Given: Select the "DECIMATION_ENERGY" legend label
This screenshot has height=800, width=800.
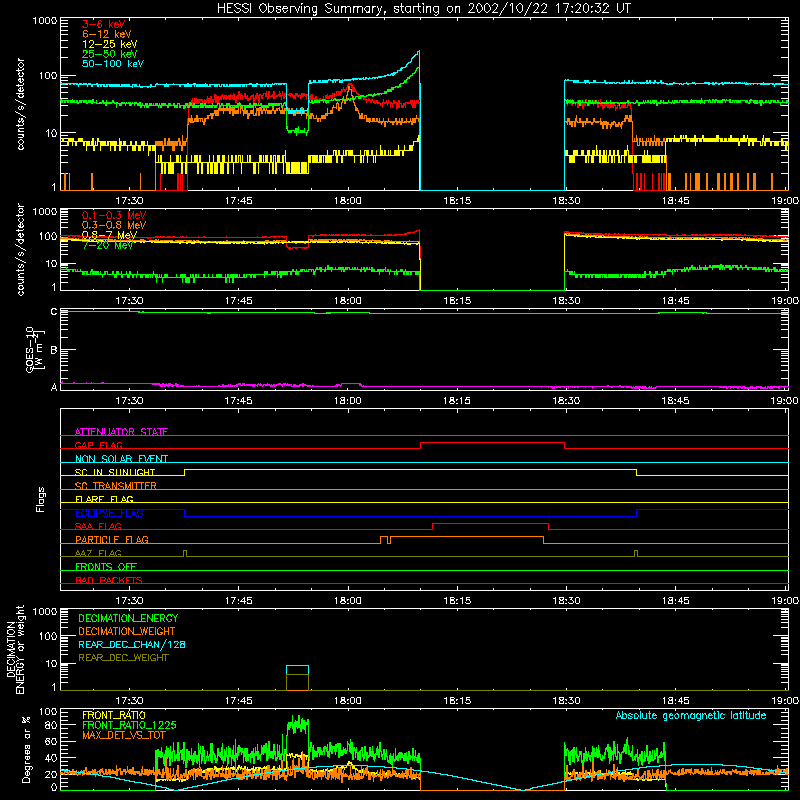Looking at the screenshot, I should tap(128, 618).
